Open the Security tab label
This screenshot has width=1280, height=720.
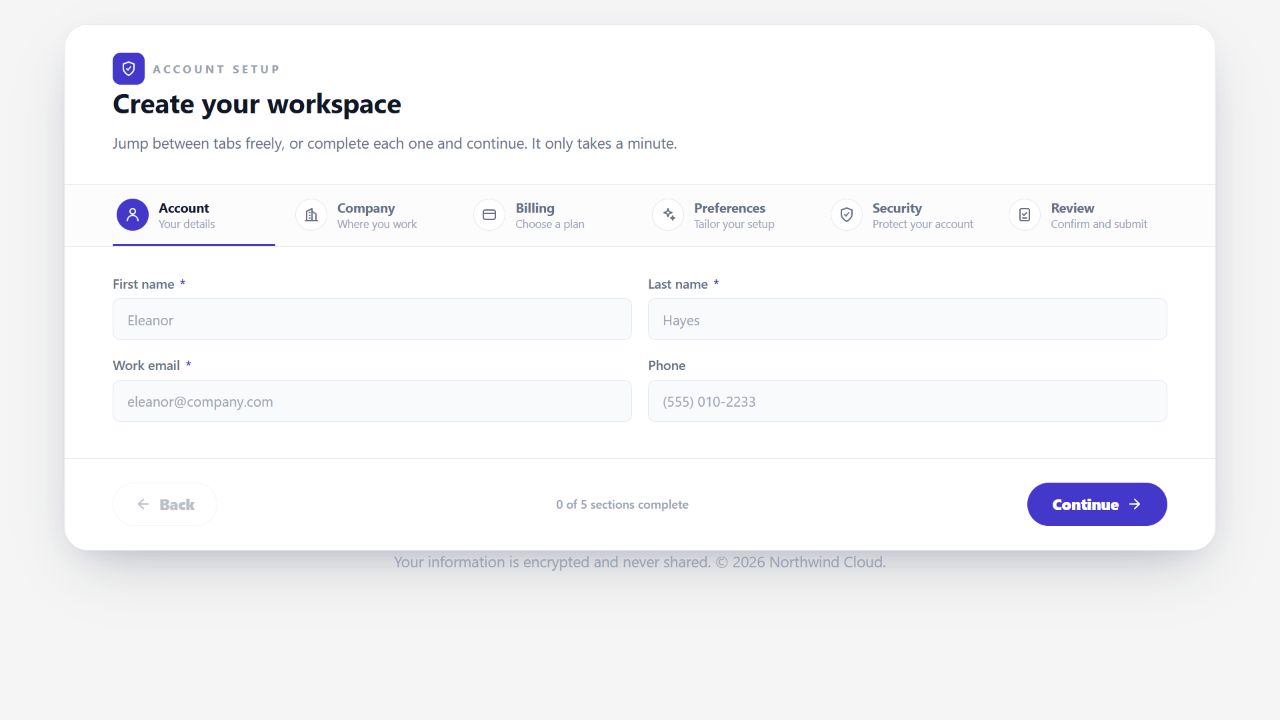(x=897, y=208)
